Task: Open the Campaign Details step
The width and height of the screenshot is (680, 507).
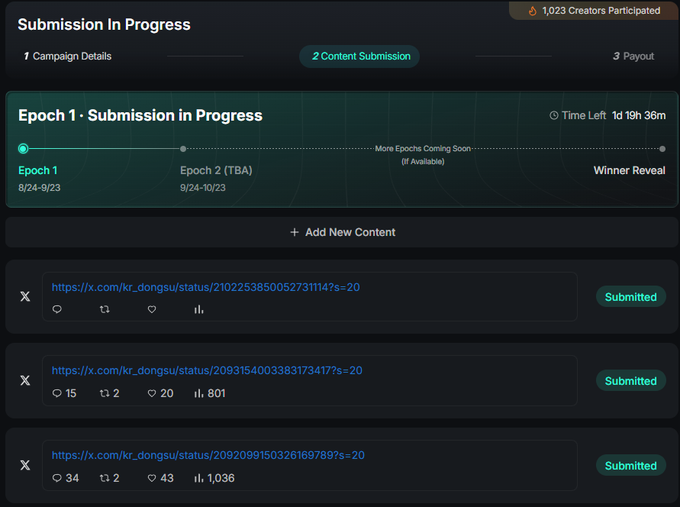Action: click(x=68, y=56)
